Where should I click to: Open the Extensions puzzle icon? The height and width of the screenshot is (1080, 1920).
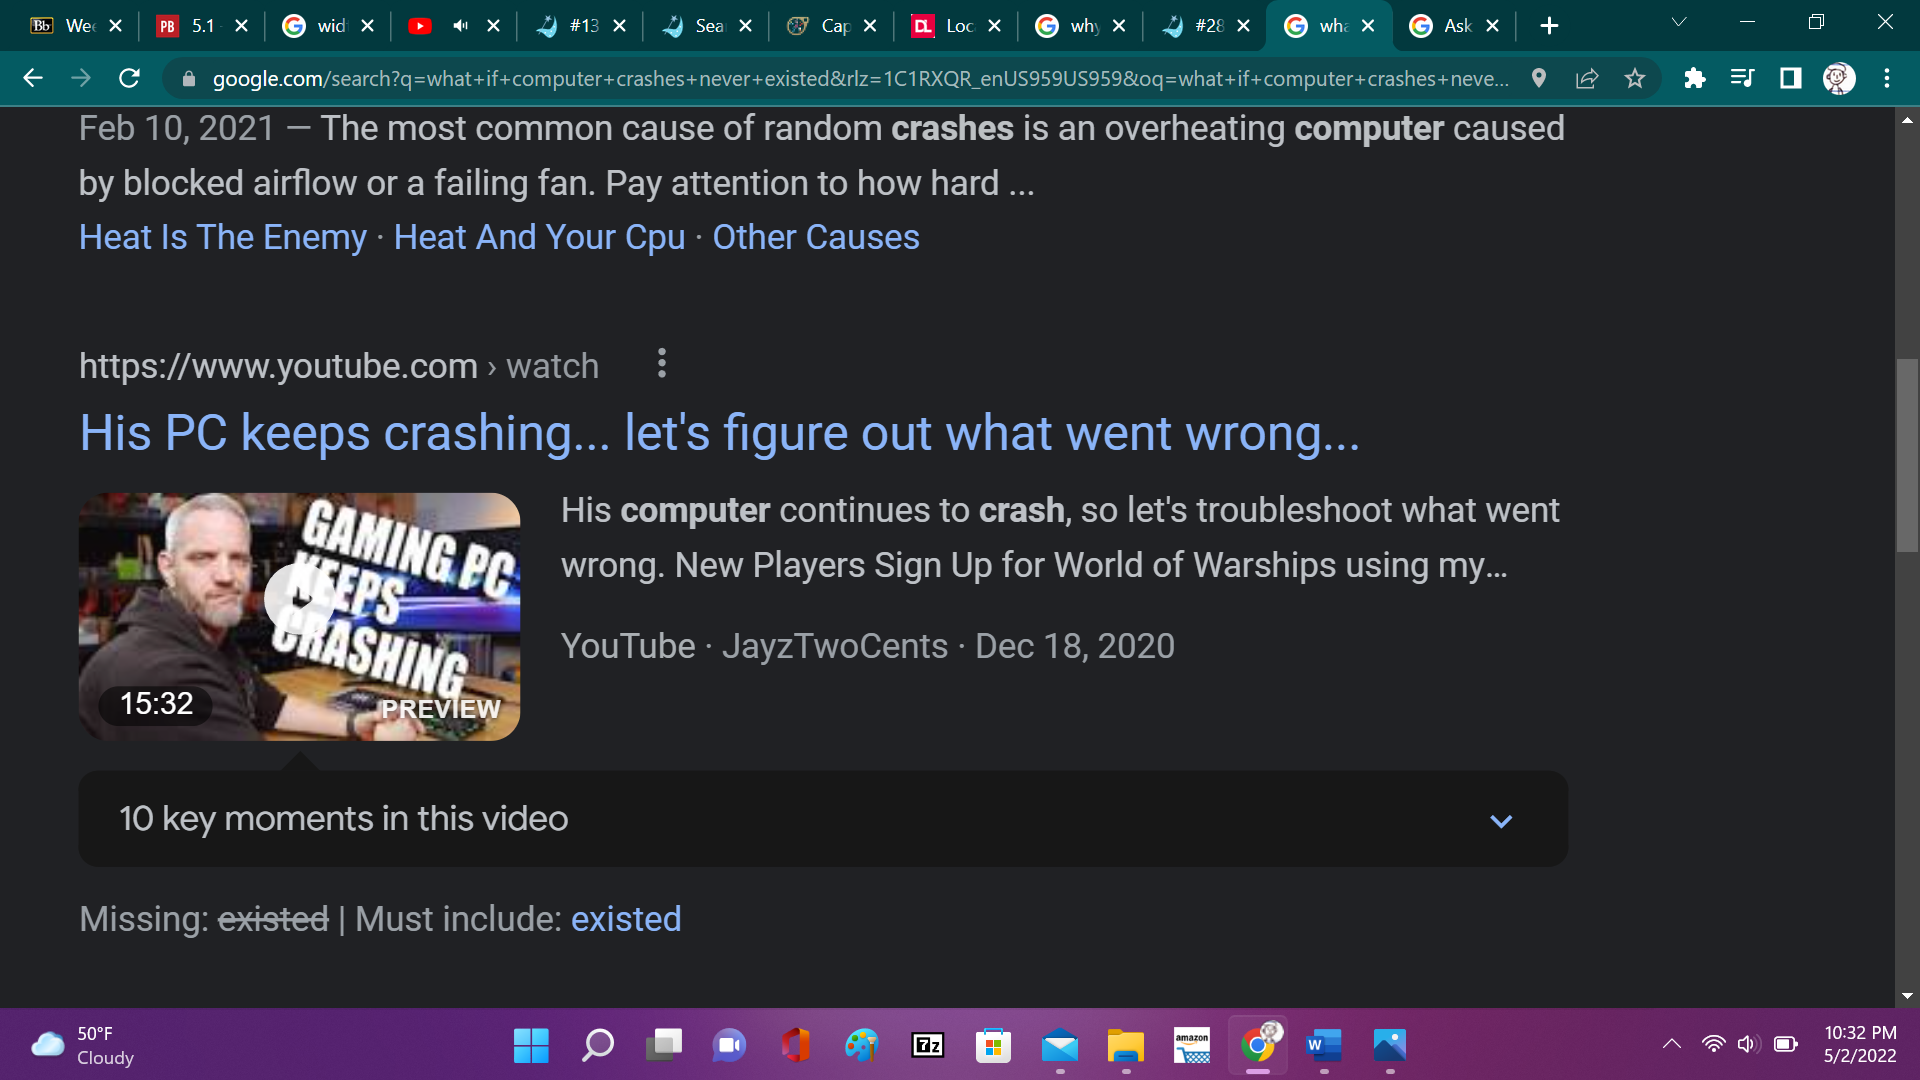point(1694,78)
